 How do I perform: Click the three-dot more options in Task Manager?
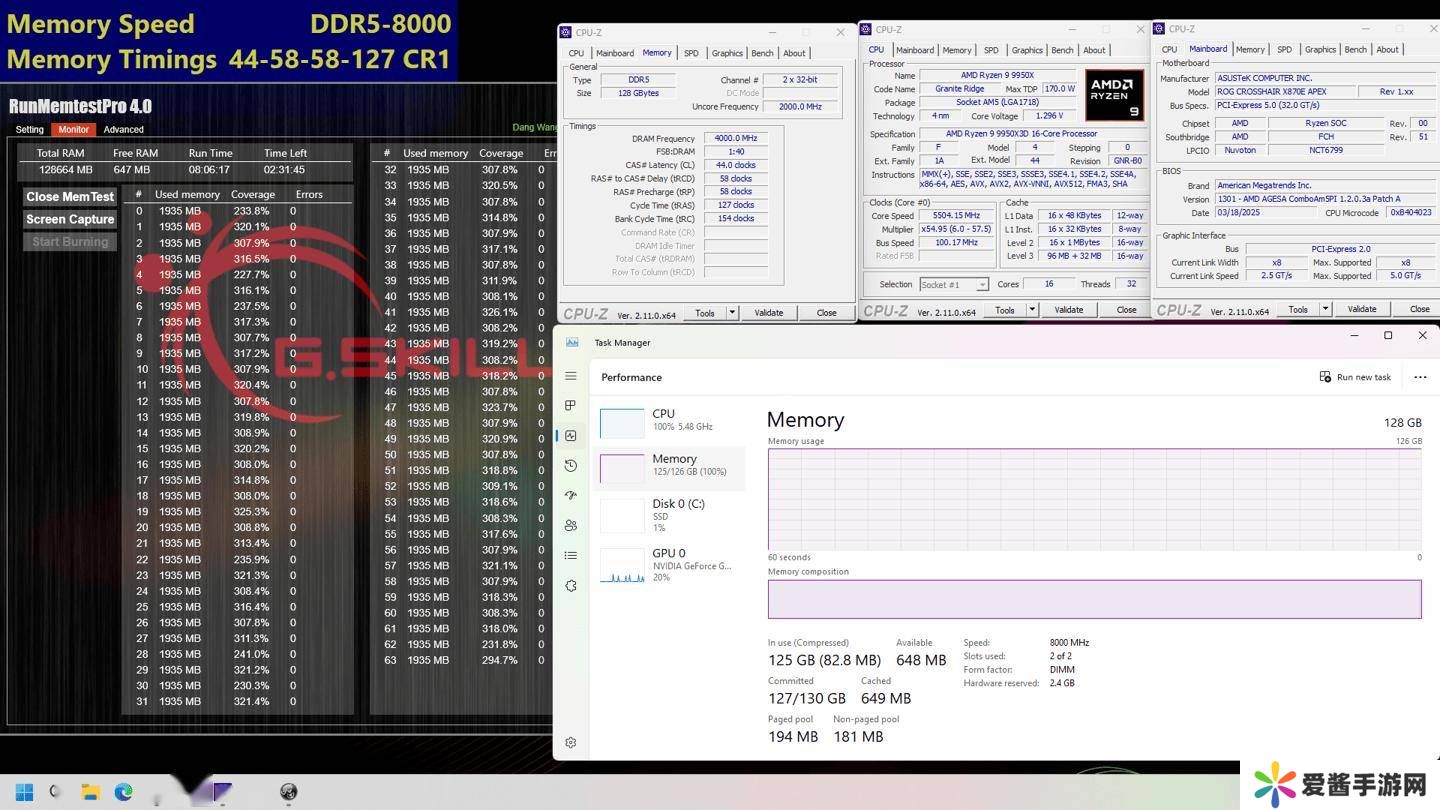[x=1420, y=377]
